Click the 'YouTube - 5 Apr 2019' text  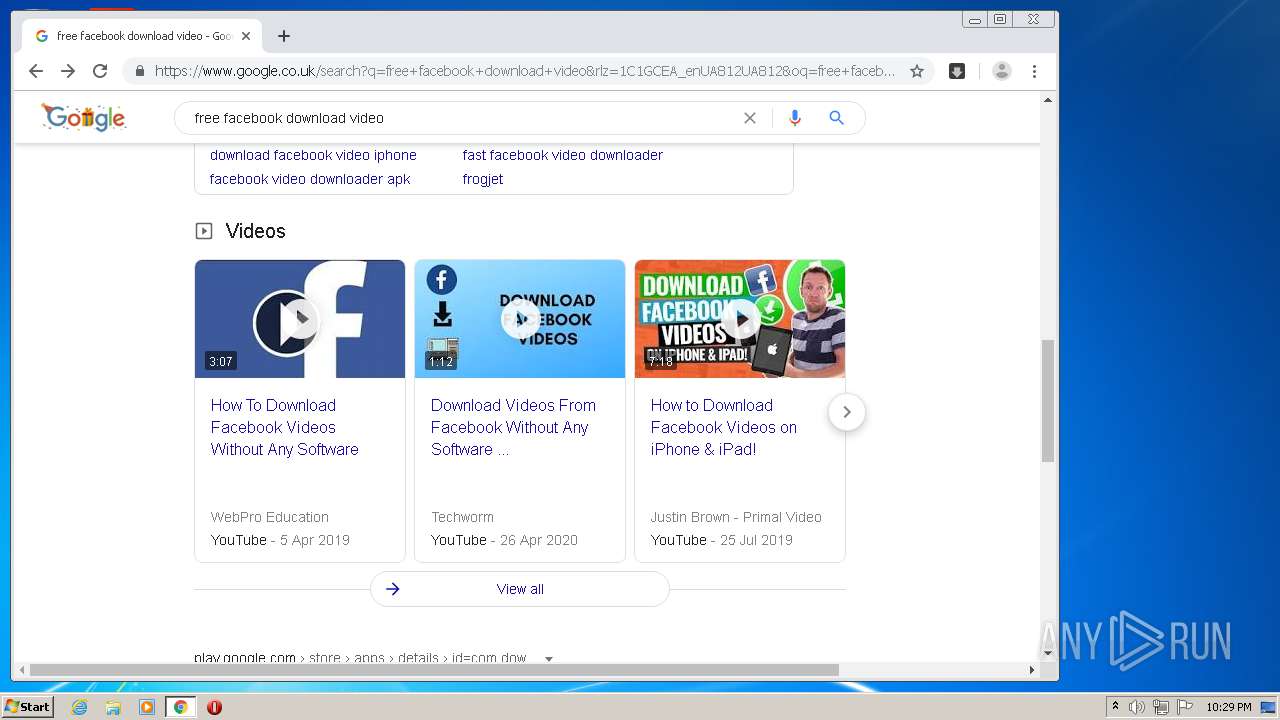(x=280, y=540)
